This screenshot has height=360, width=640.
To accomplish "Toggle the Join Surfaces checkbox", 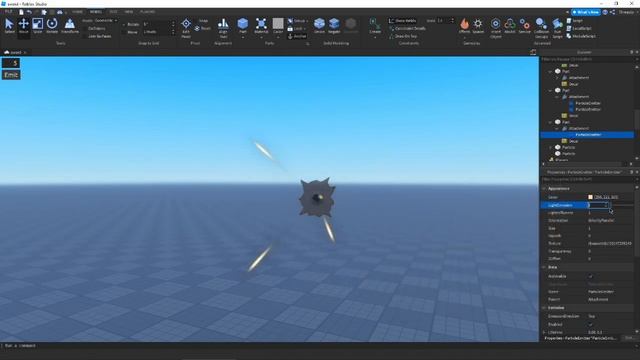I will [85, 36].
